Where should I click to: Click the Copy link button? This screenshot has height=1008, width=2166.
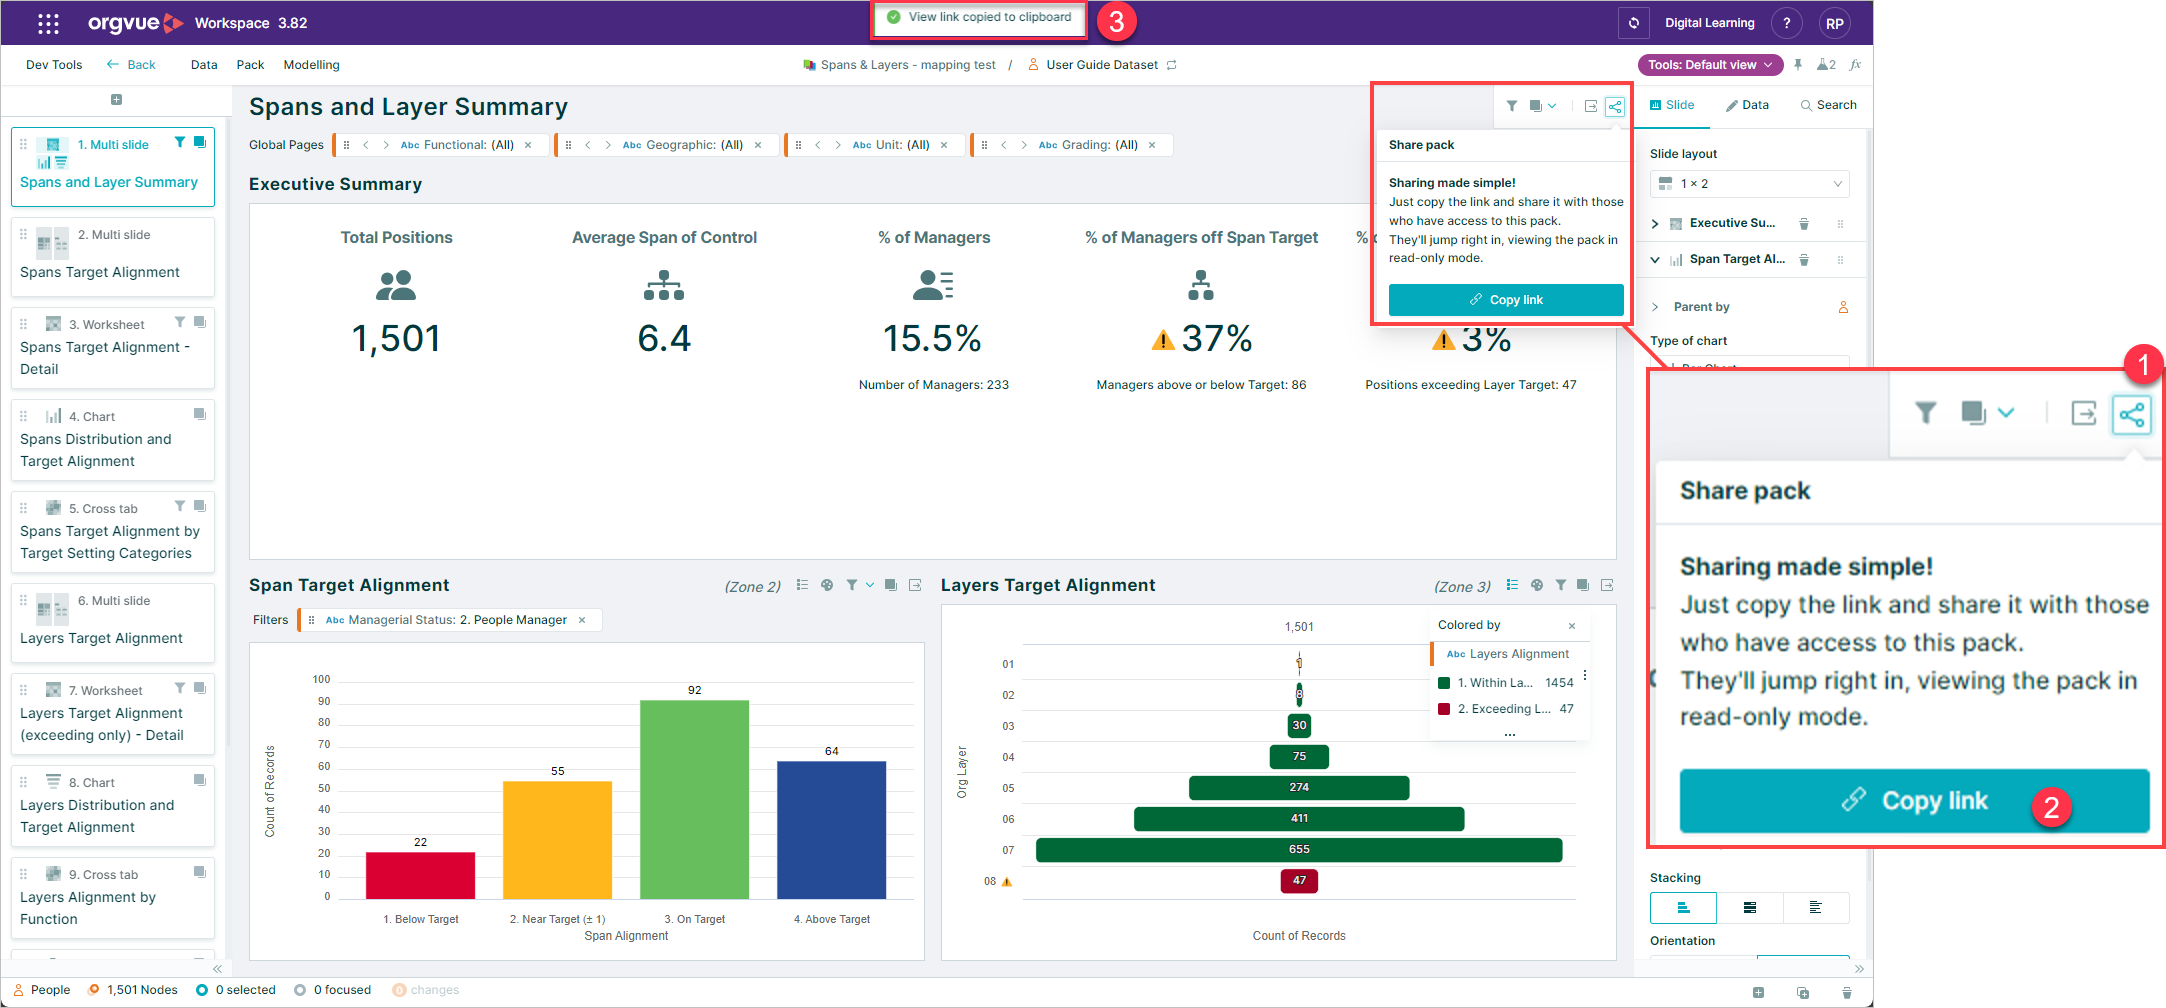pyautogui.click(x=1506, y=300)
